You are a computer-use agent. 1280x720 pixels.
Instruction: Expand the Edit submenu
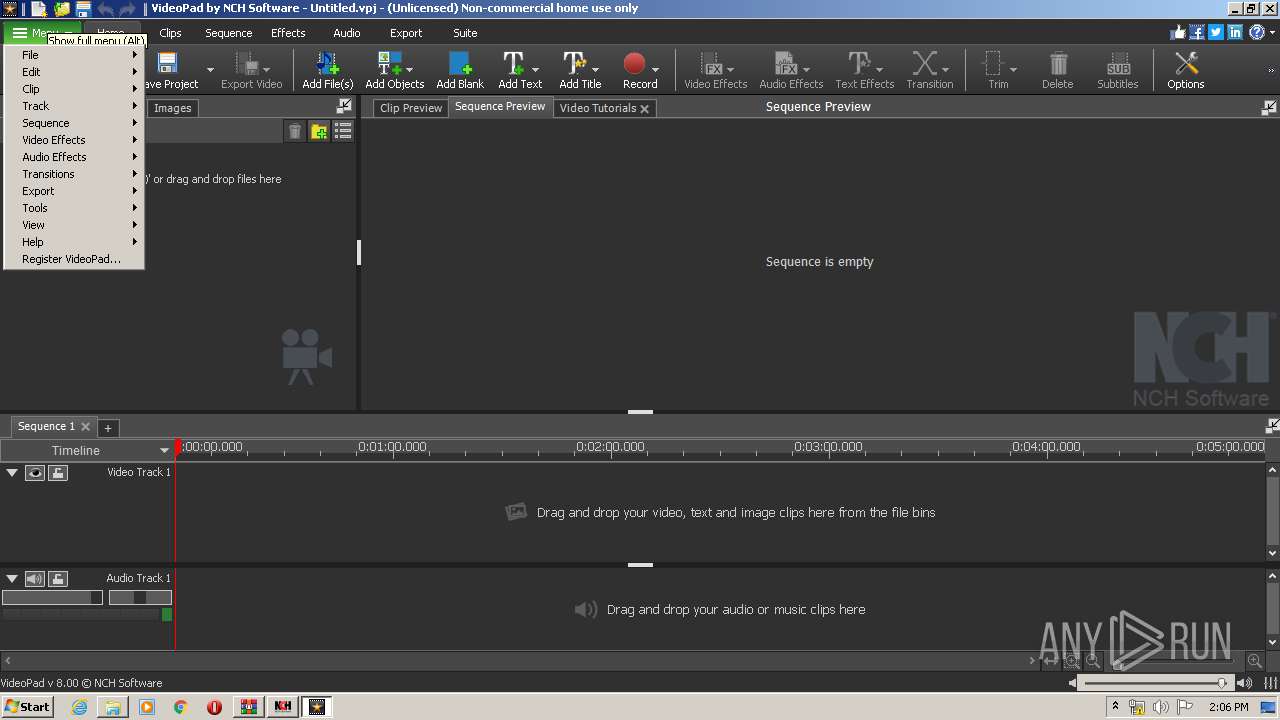coord(75,72)
